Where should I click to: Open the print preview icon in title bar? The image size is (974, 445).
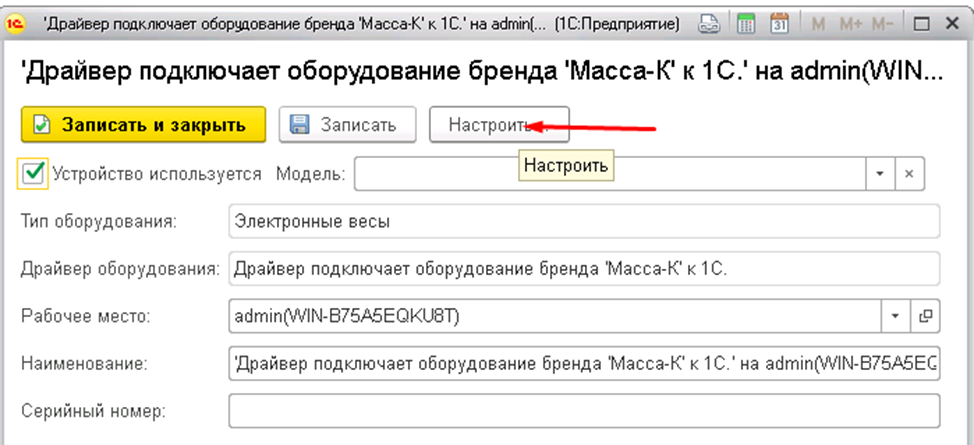708,24
